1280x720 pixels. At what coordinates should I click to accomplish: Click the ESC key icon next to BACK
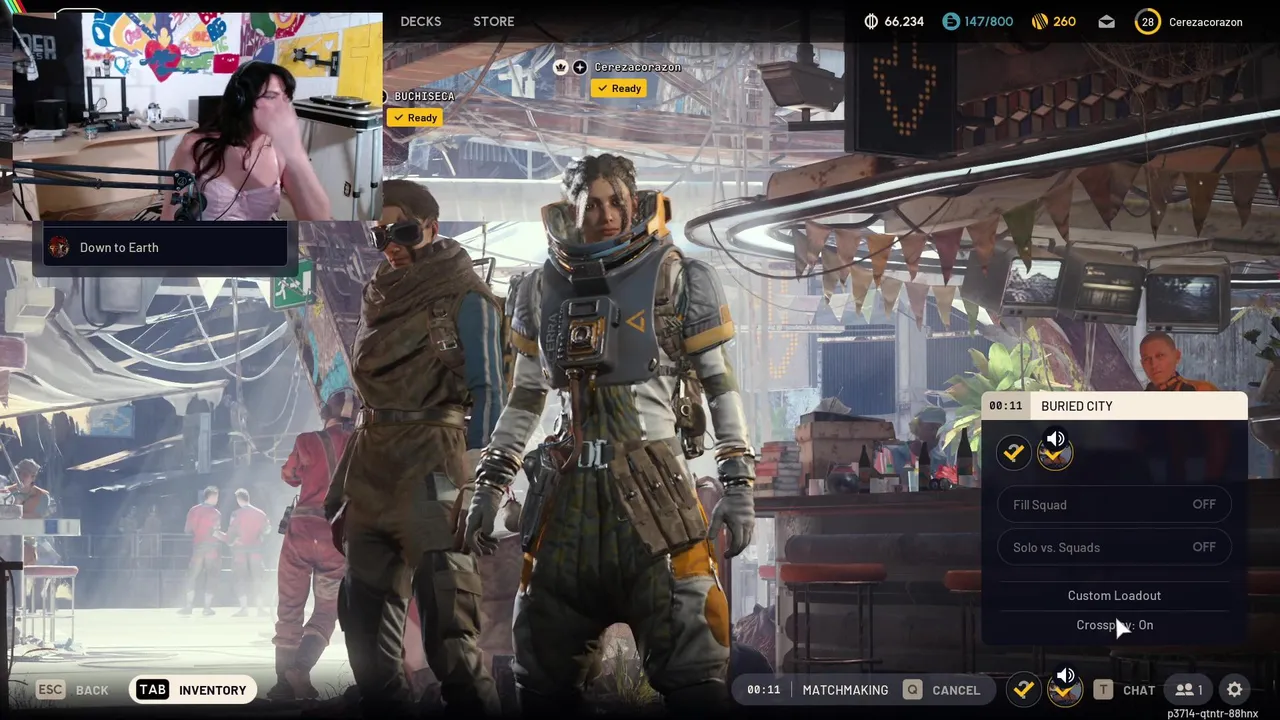50,690
